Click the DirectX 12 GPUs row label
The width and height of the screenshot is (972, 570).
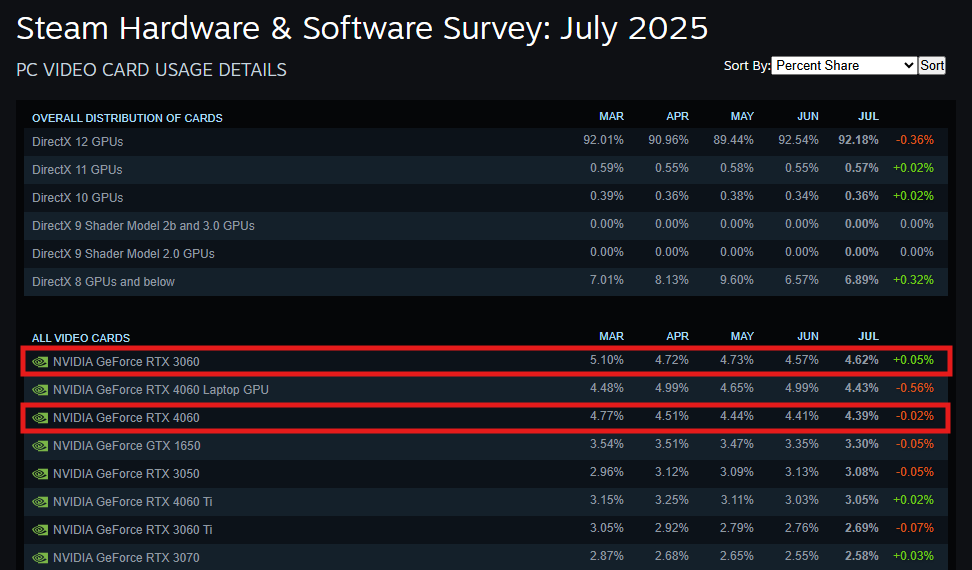click(x=77, y=142)
